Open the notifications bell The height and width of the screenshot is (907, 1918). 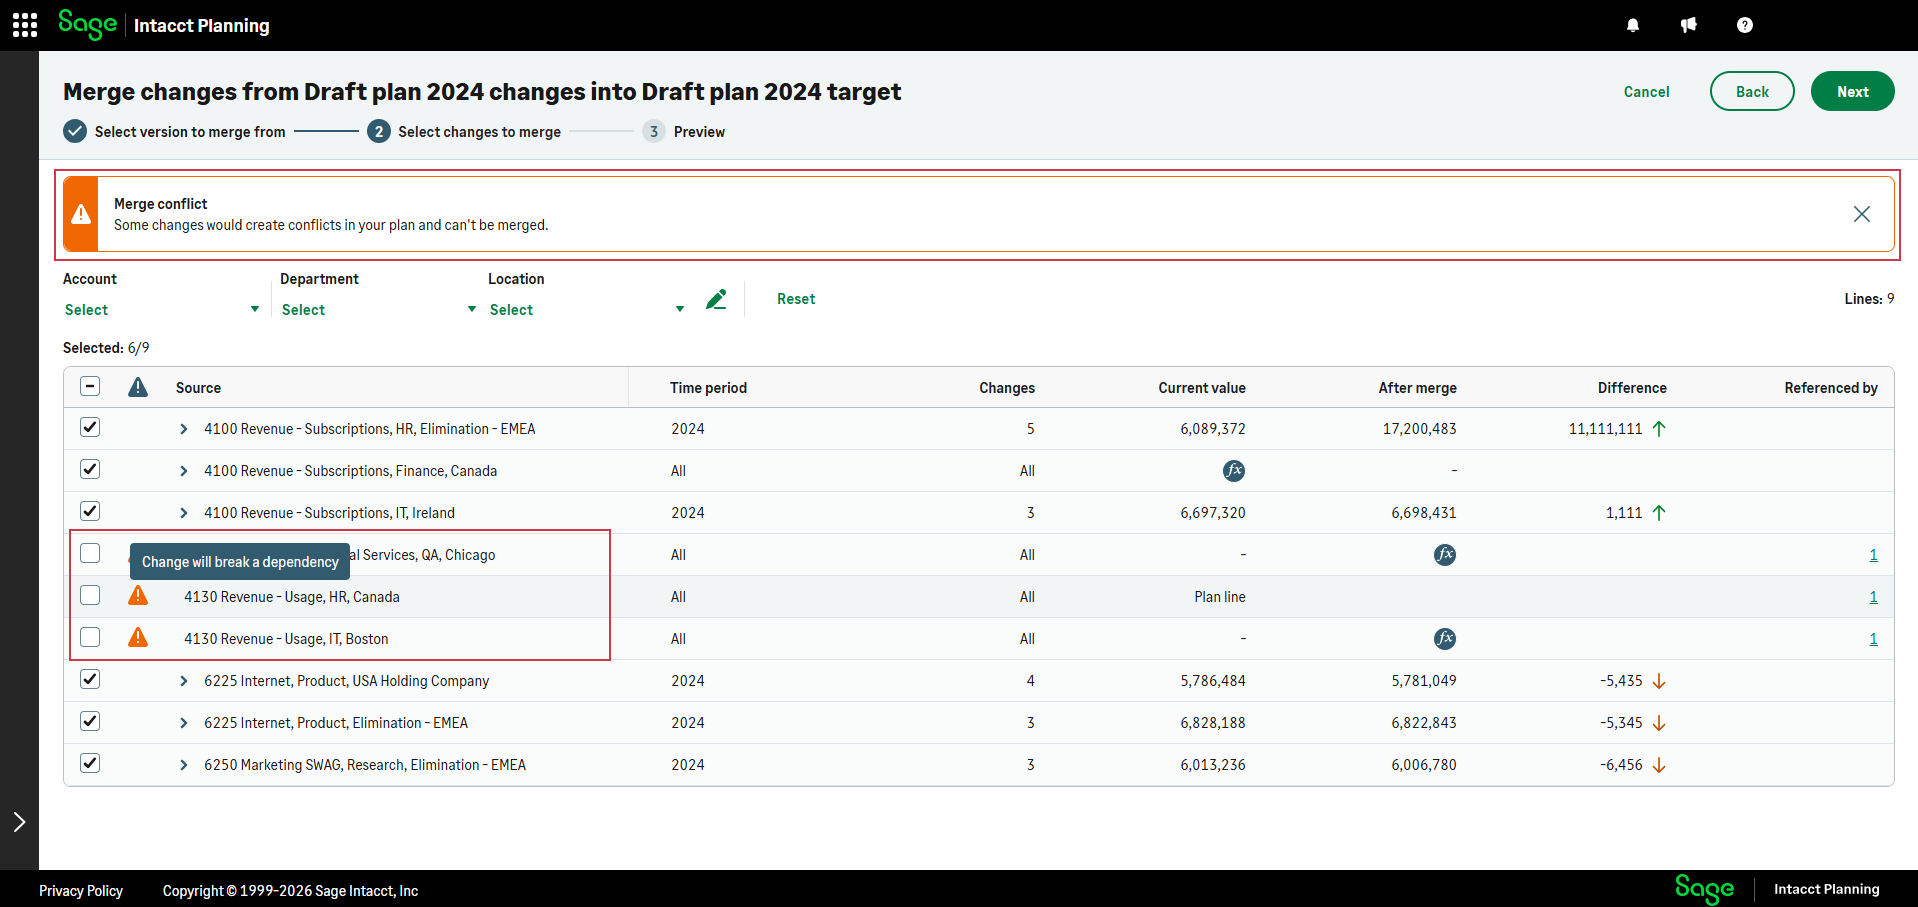[x=1633, y=25]
